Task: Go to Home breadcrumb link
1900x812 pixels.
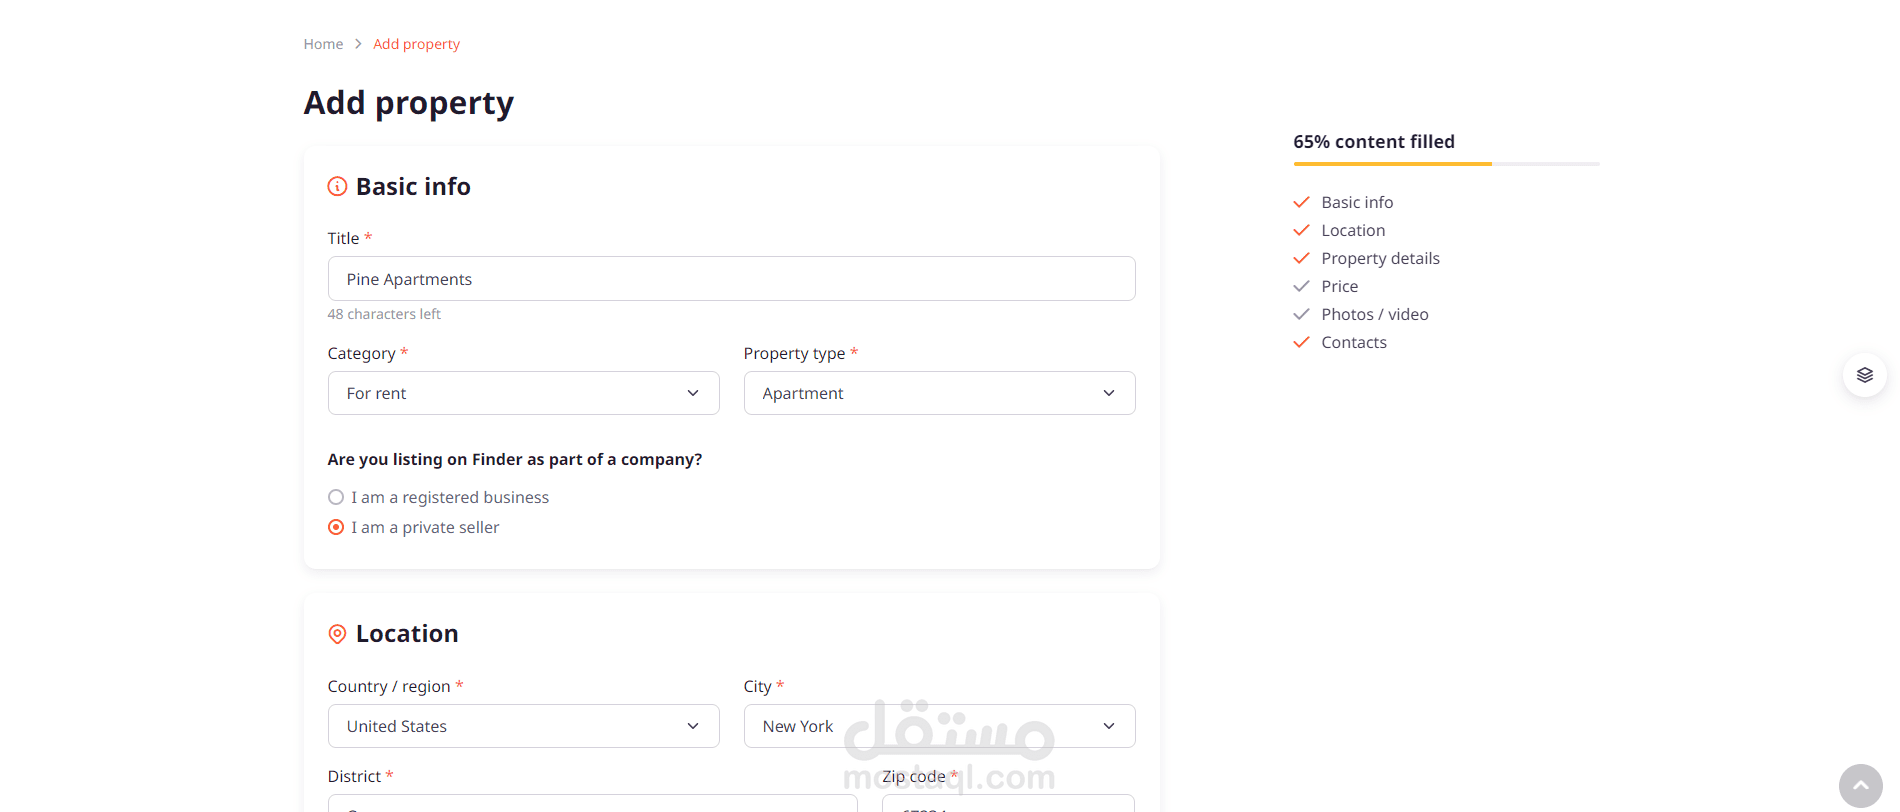Action: tap(323, 44)
